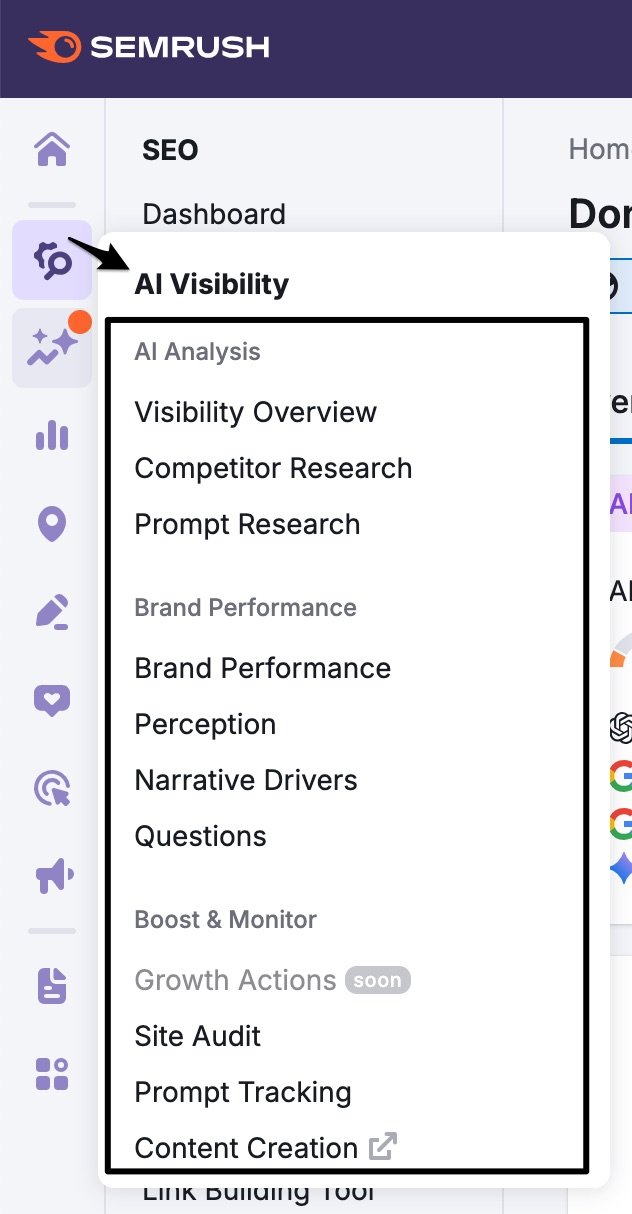The width and height of the screenshot is (632, 1214).
Task: Open the My Reports document icon
Action: pyautogui.click(x=50, y=985)
